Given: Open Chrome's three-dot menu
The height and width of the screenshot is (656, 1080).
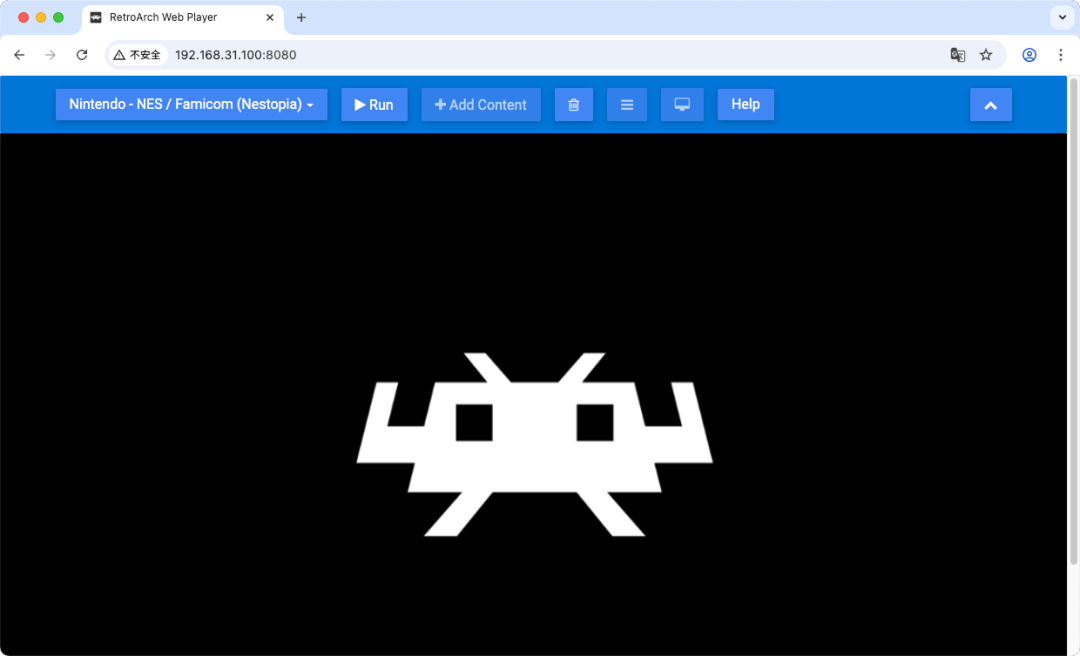Looking at the screenshot, I should point(1061,55).
